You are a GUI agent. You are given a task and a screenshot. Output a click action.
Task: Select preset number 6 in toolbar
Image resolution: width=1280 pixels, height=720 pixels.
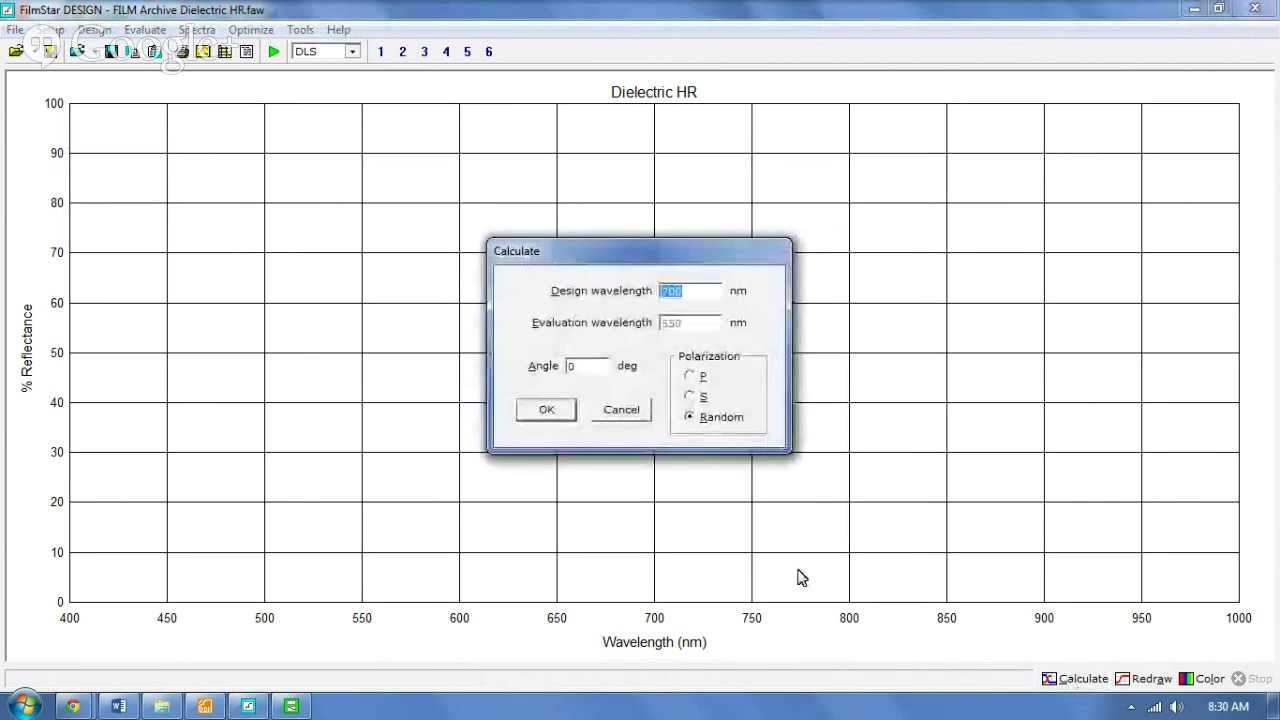click(x=489, y=51)
